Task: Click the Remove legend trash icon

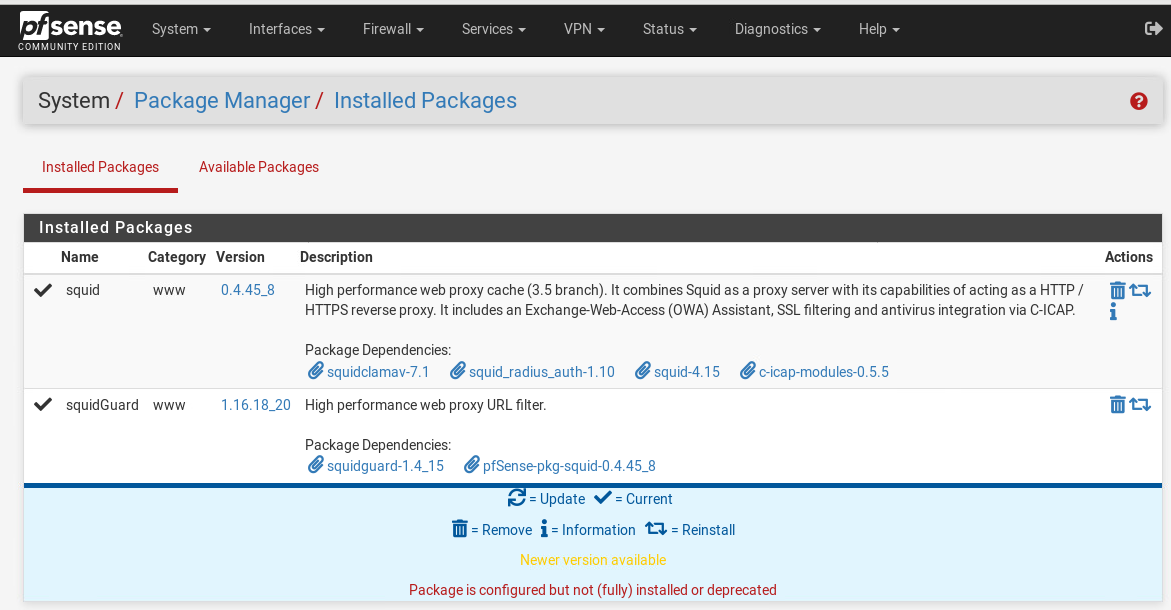Action: tap(460, 529)
